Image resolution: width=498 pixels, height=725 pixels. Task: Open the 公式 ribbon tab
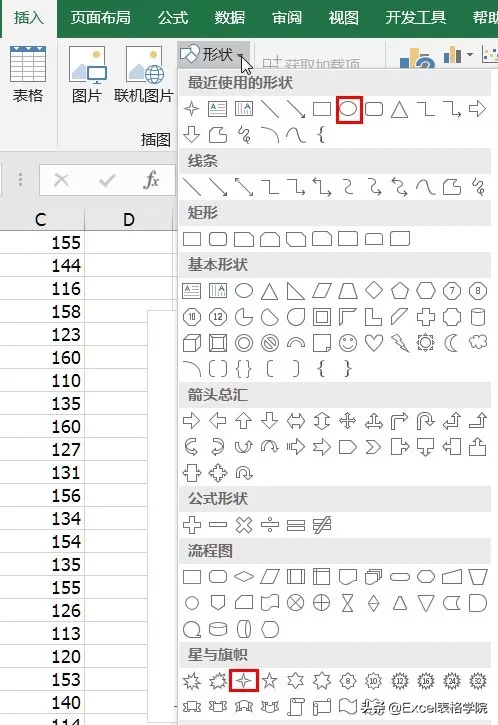(x=172, y=18)
